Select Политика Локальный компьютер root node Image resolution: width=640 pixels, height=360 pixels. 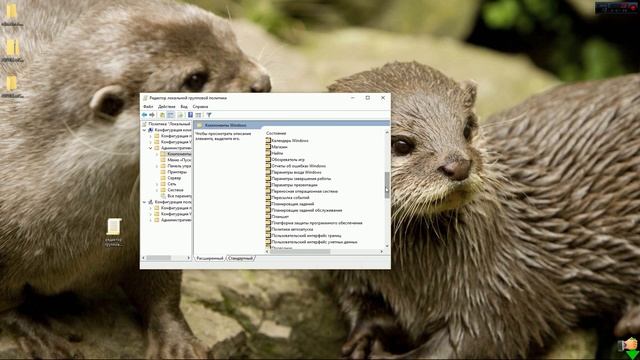[x=167, y=124]
